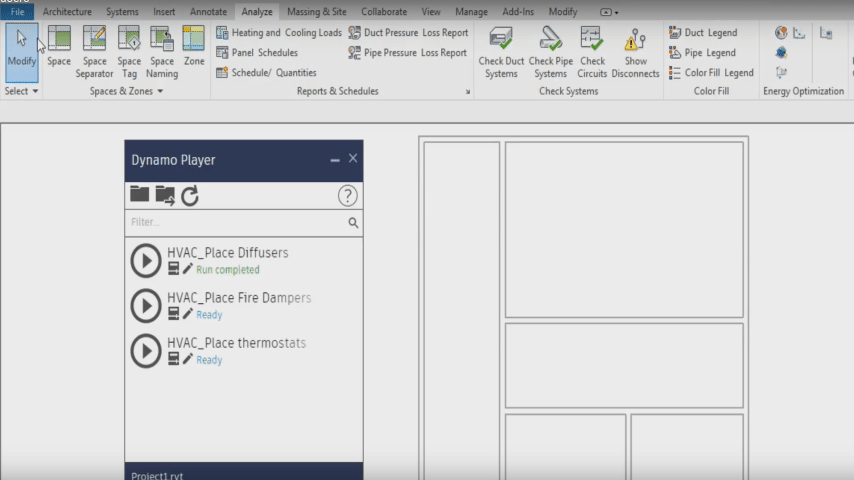
Task: Edit inputs for HVAC_Place thermostats
Action: point(173,359)
